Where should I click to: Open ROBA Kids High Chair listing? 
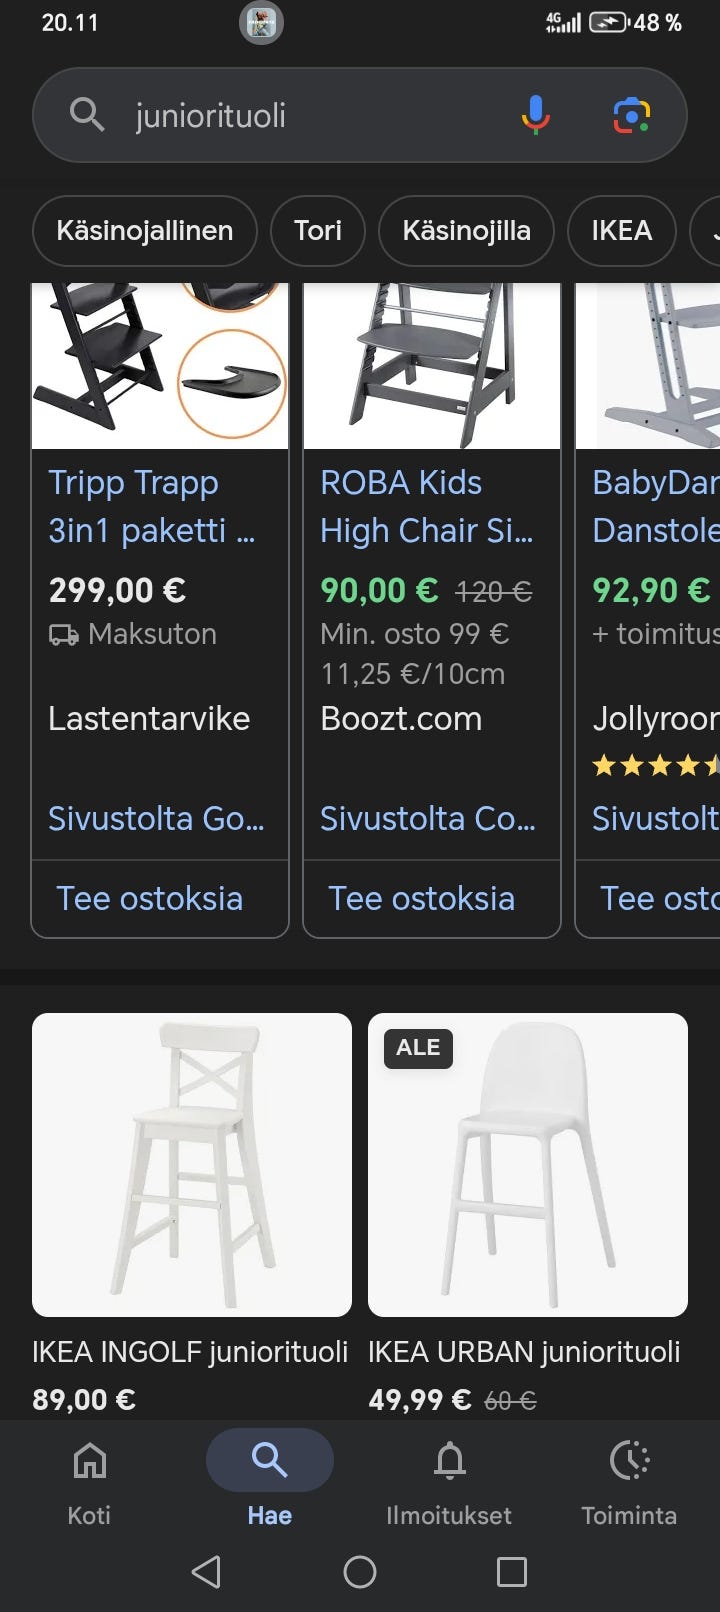[426, 506]
